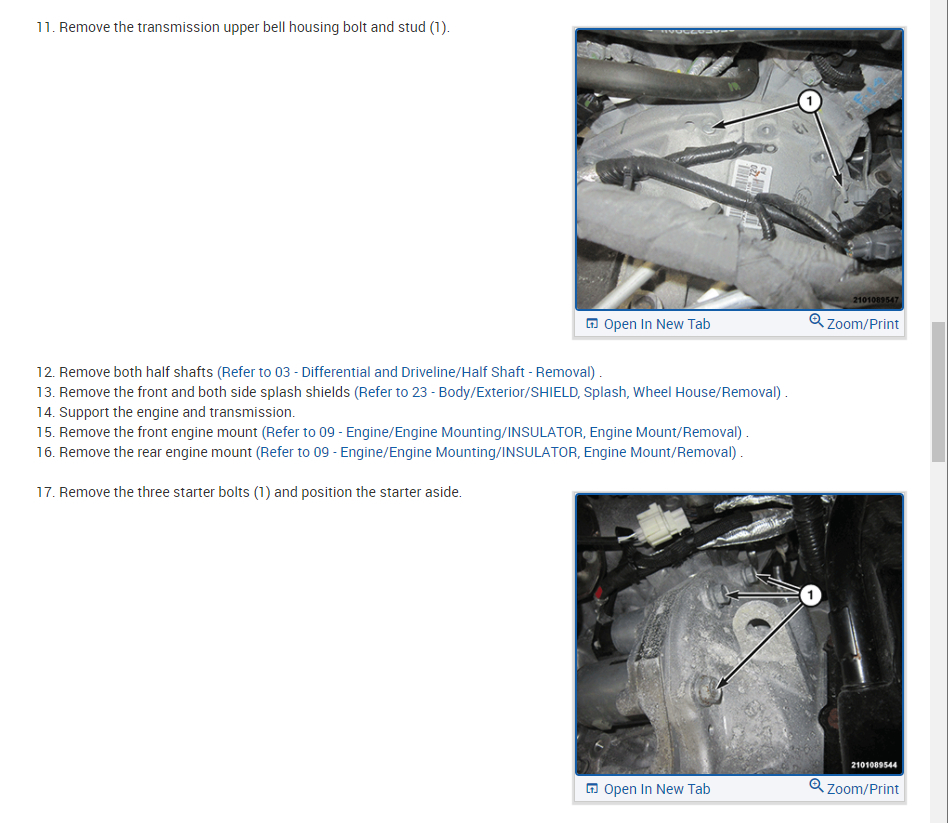Click the magnifier Zoom/Print icon under bell housing photo
This screenshot has height=823, width=948.
click(816, 320)
